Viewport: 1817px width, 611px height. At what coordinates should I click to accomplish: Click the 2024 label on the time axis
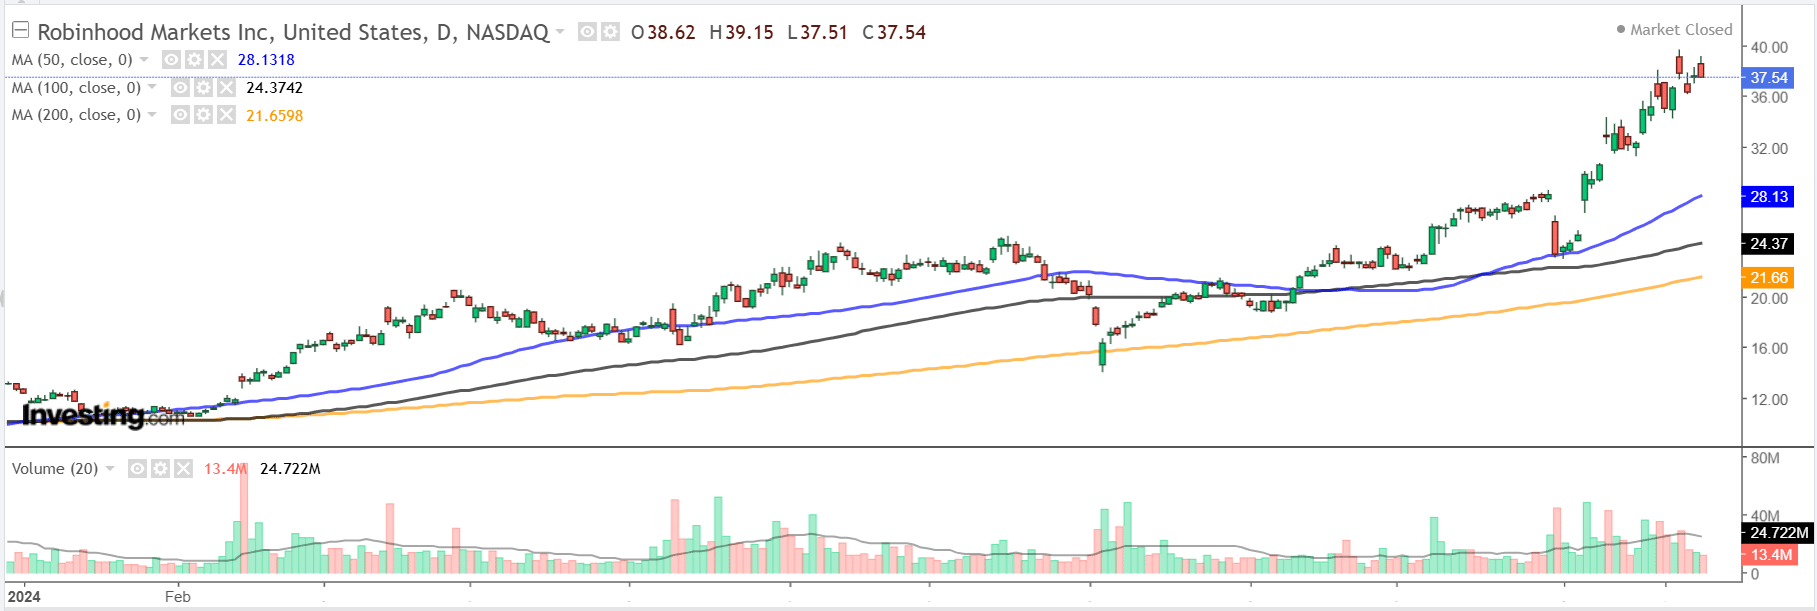click(x=24, y=597)
